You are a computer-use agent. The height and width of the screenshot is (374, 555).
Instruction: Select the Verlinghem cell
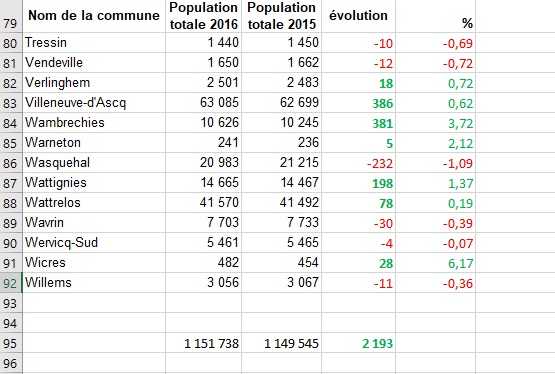94,83
